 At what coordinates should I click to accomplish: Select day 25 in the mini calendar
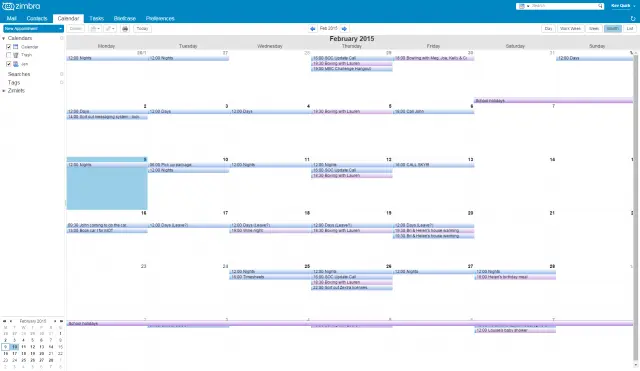pyautogui.click(x=24, y=360)
